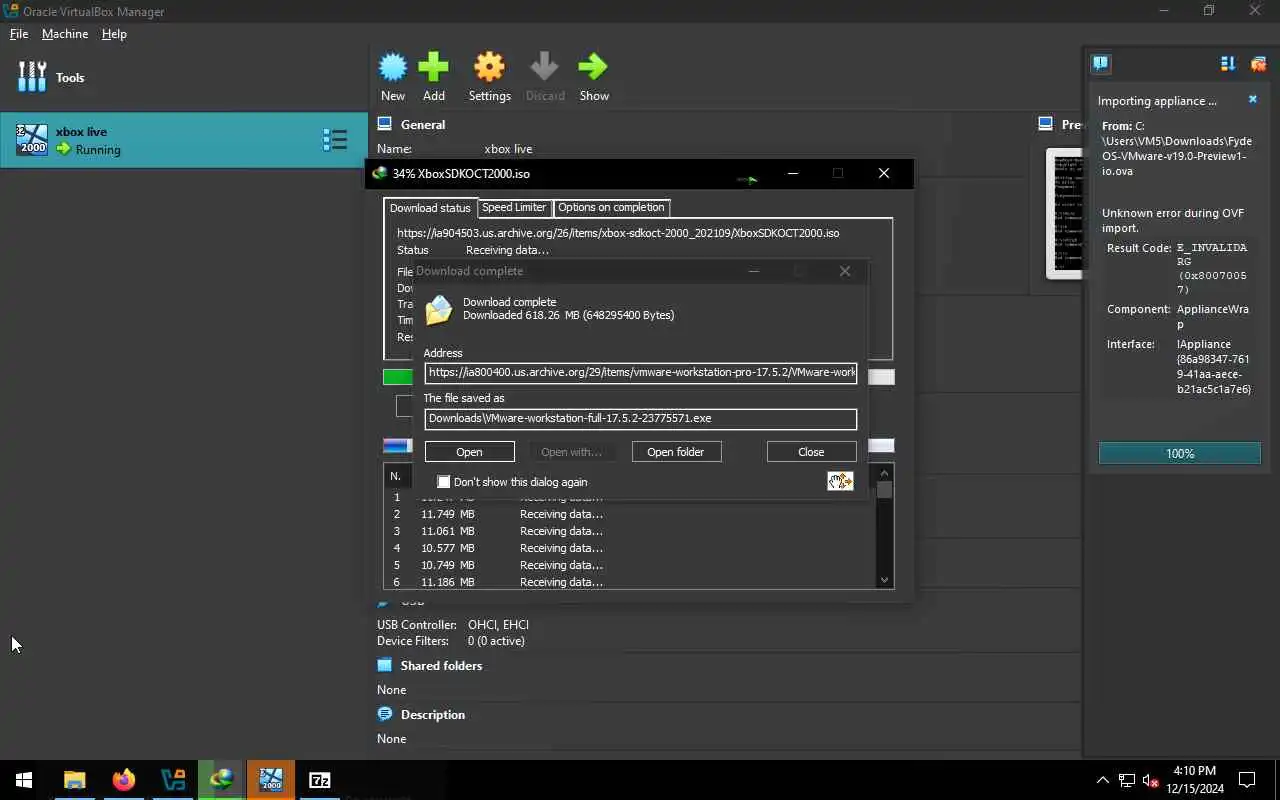The width and height of the screenshot is (1280, 800).
Task: Click the sort arrows icon in notification panel
Action: click(x=1227, y=63)
